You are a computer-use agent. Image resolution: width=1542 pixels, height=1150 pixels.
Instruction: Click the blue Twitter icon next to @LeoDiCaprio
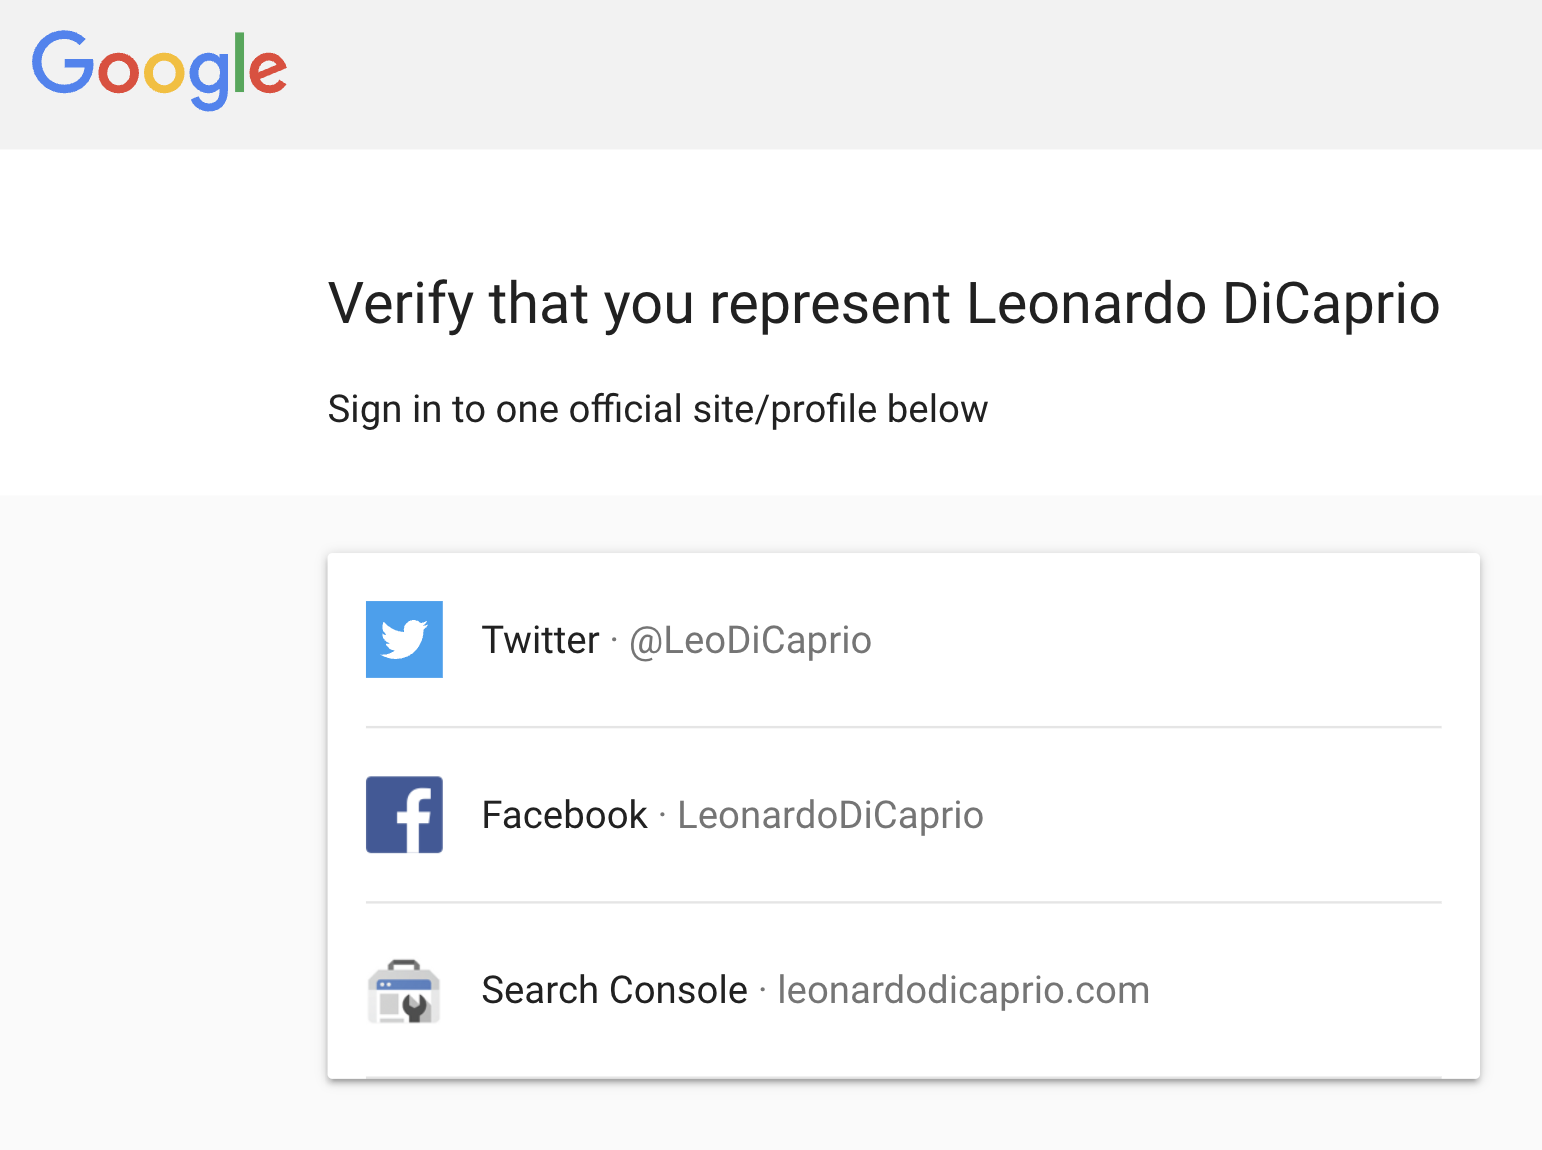click(404, 639)
